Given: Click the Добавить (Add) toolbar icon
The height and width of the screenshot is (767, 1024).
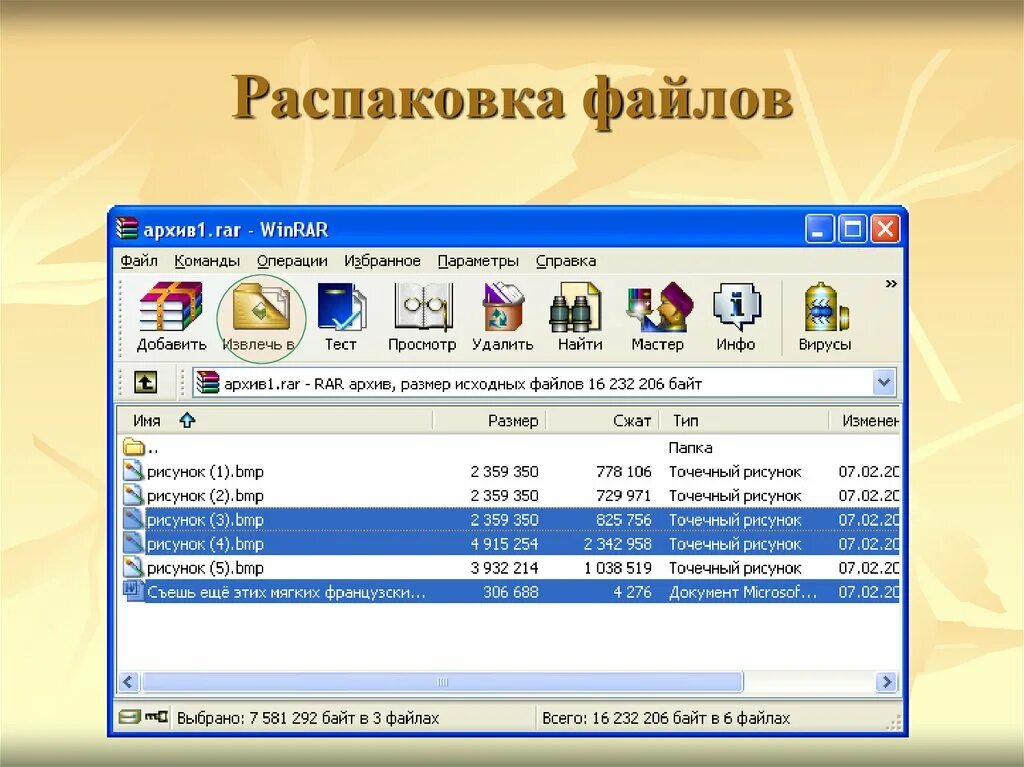Looking at the screenshot, I should 171,317.
